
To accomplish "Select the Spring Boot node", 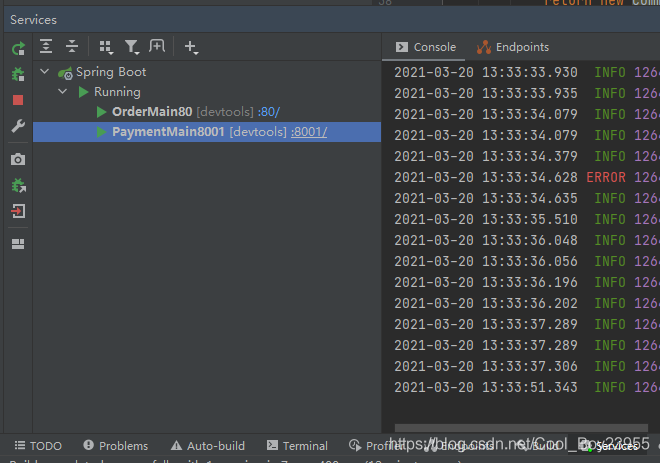I will coord(111,72).
